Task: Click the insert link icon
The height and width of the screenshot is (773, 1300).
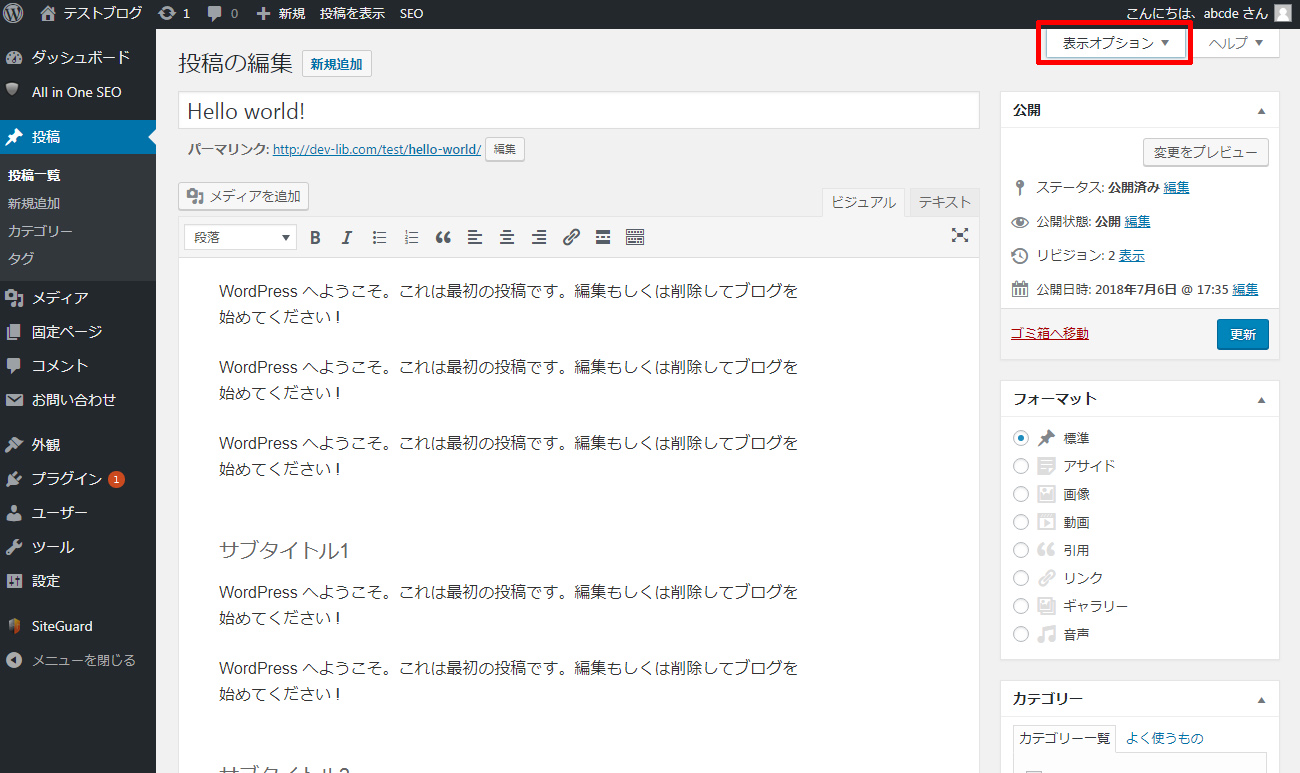Action: (x=571, y=237)
